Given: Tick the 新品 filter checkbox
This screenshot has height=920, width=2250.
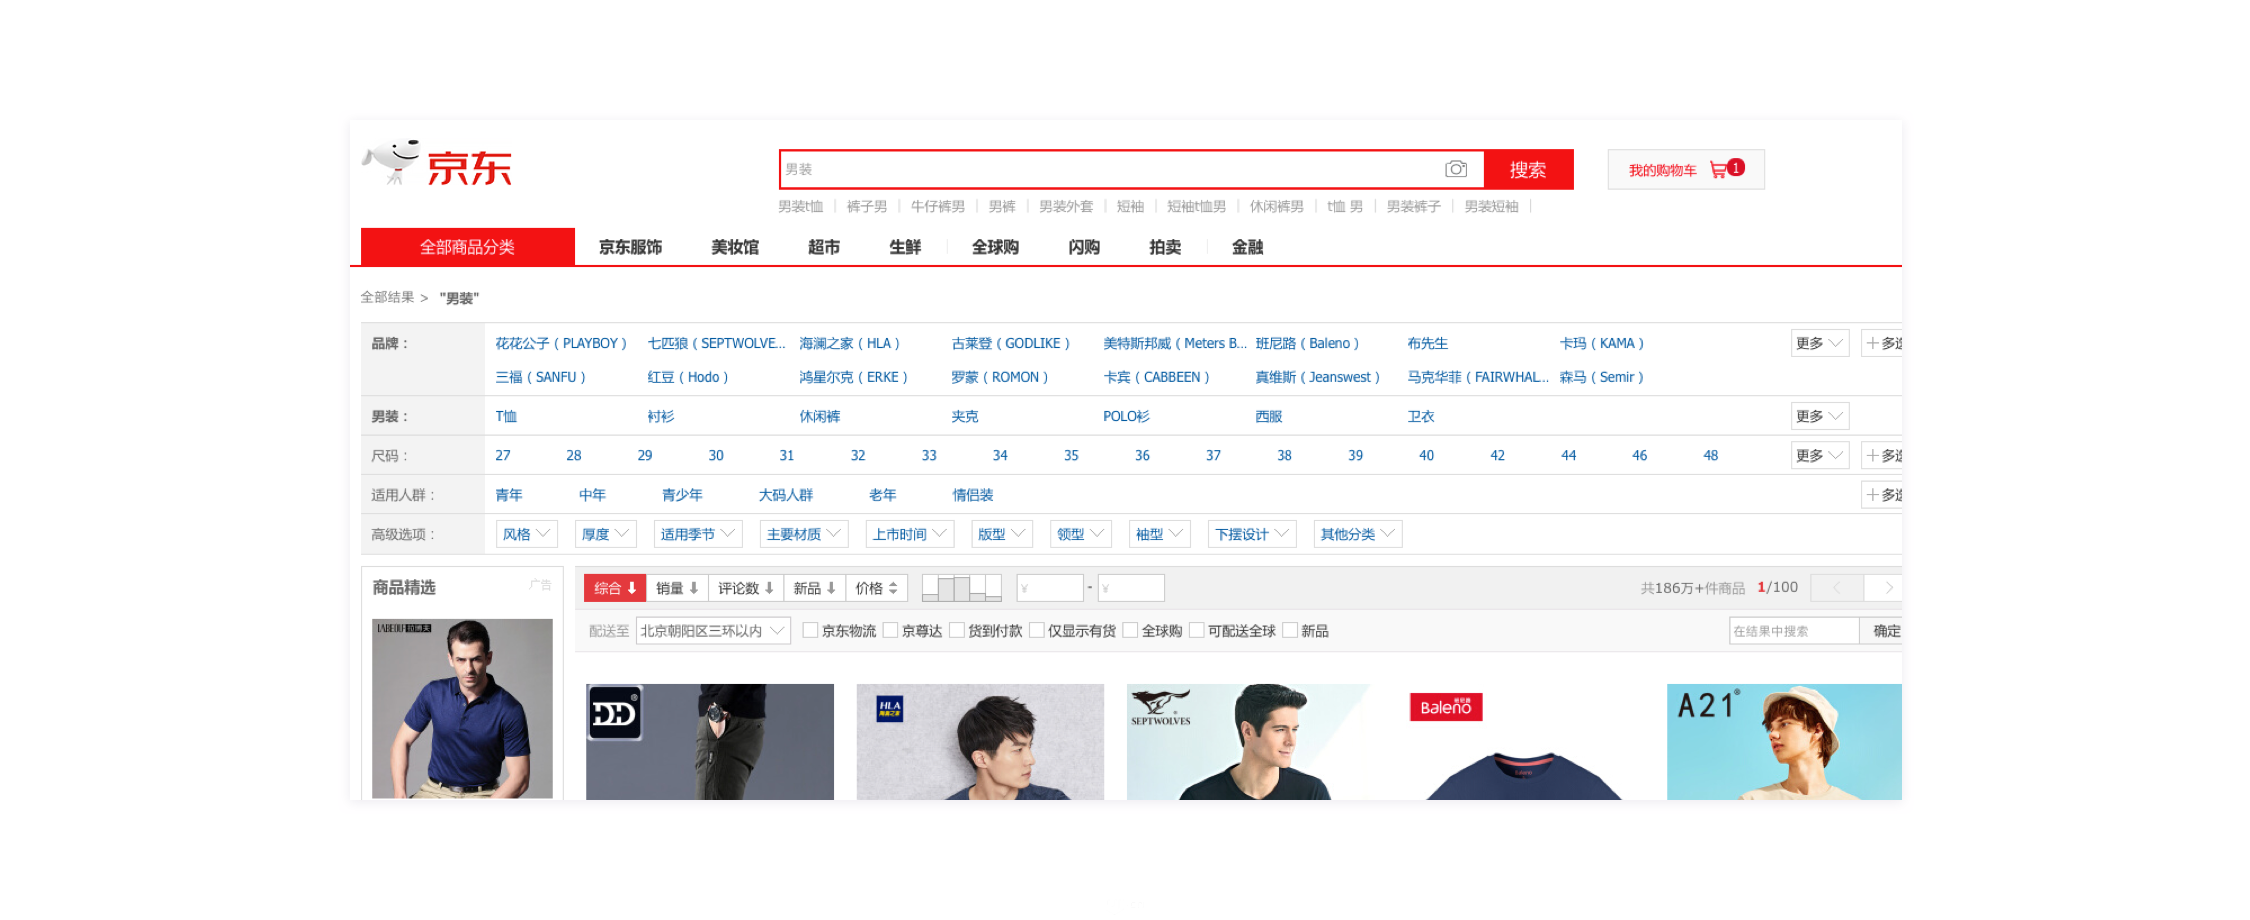Looking at the screenshot, I should pos(1290,630).
